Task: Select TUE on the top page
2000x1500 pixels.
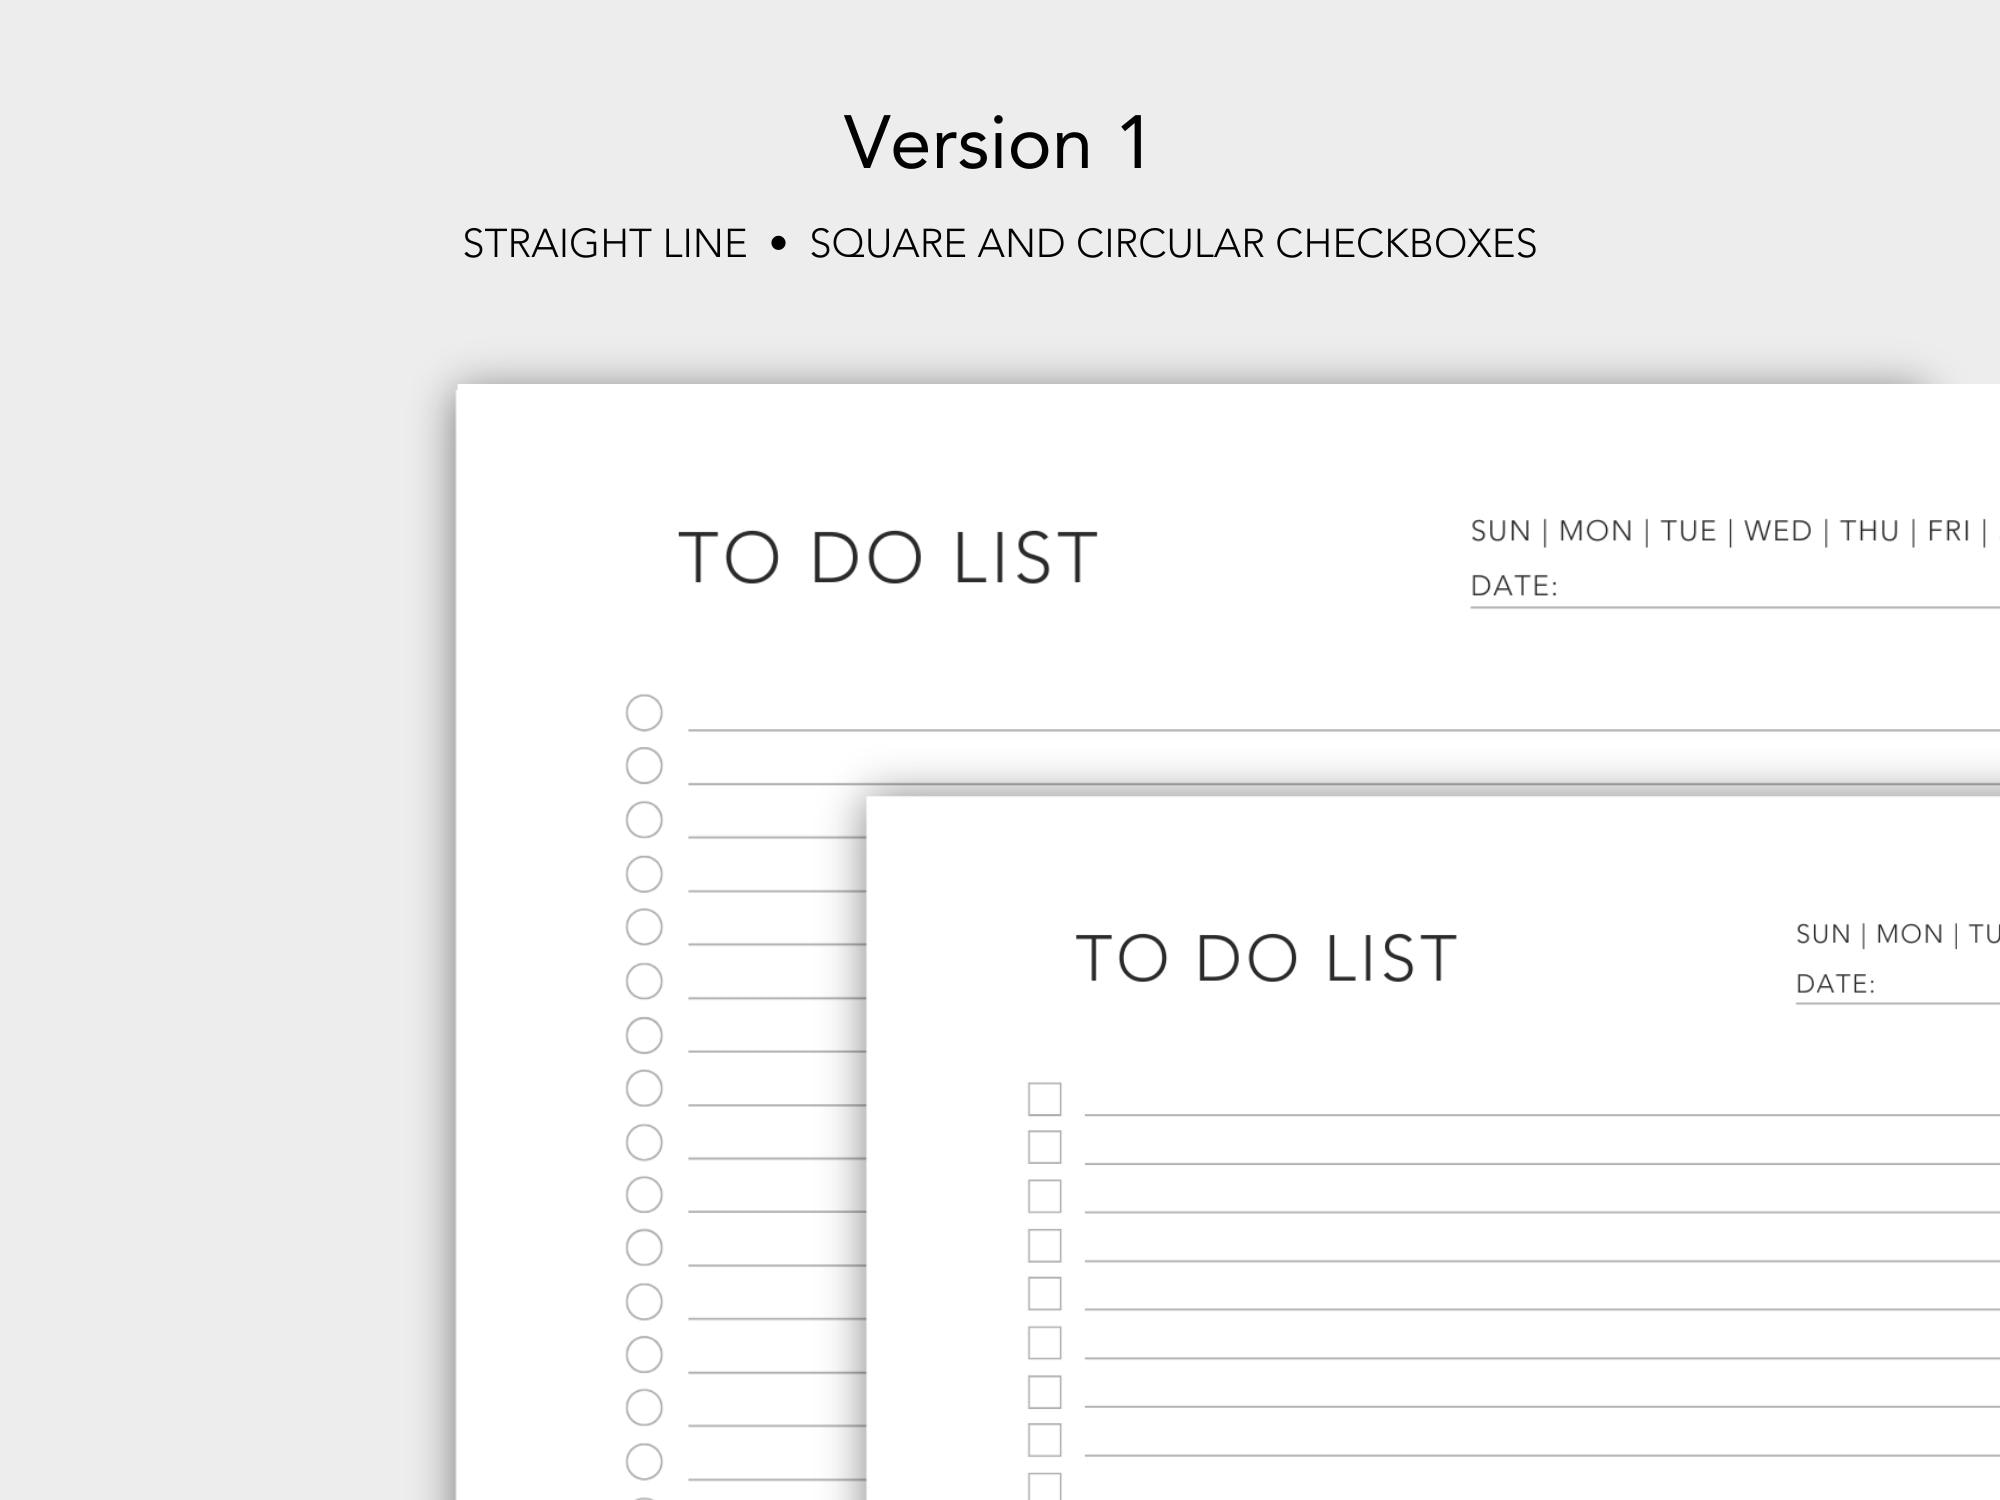Action: coord(1688,531)
